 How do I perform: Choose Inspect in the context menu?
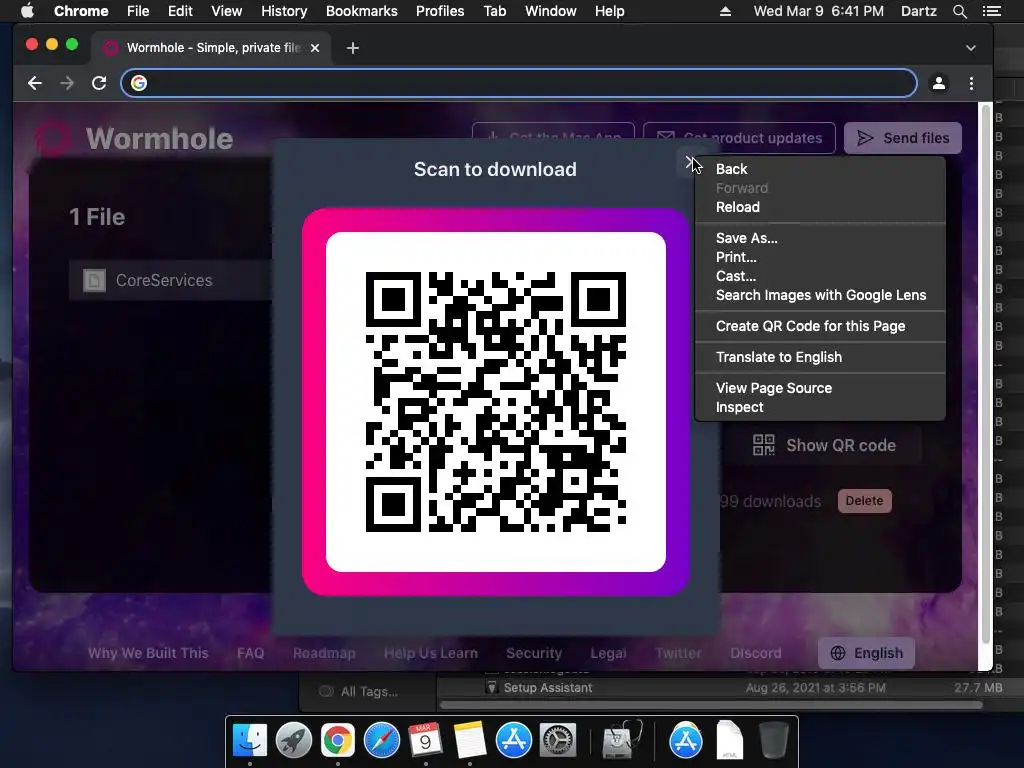(820, 407)
